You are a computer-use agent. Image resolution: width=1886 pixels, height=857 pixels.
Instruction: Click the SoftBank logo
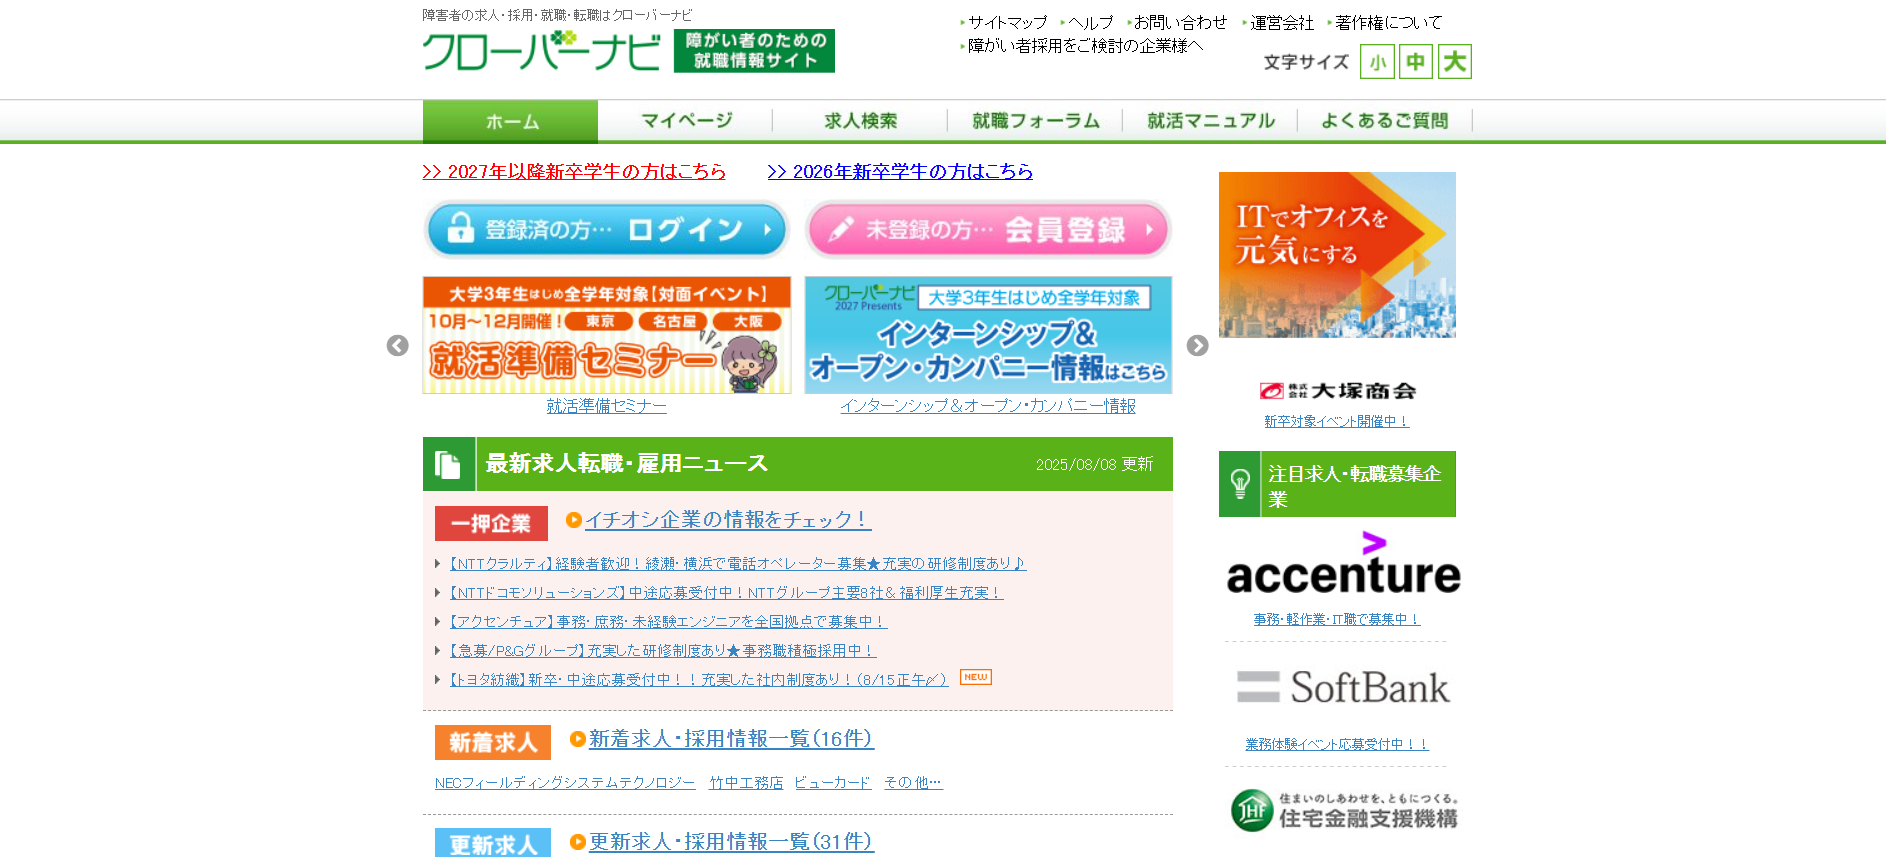[x=1341, y=688]
